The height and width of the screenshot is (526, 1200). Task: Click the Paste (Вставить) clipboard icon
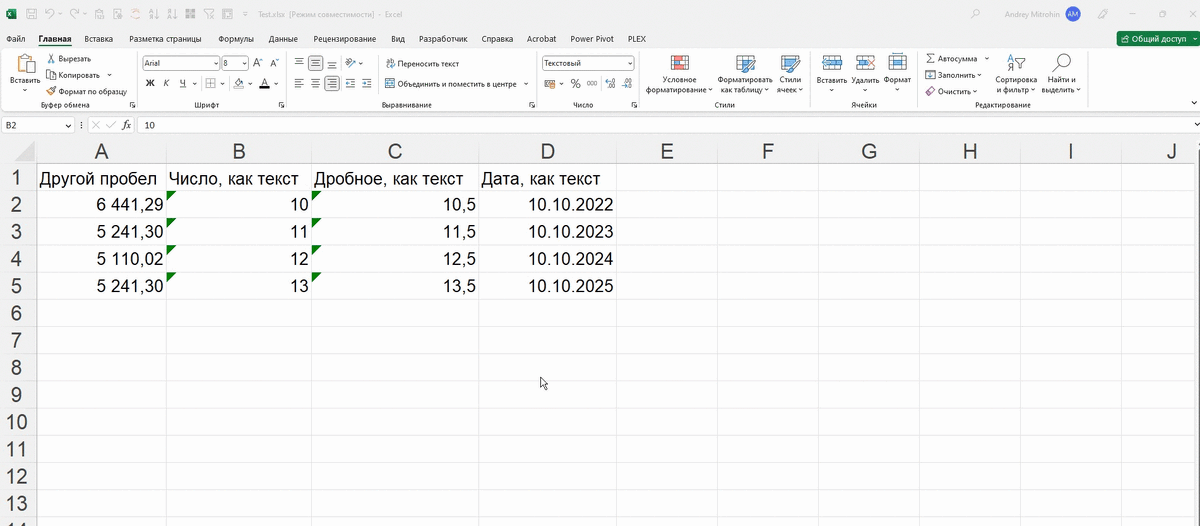25,65
